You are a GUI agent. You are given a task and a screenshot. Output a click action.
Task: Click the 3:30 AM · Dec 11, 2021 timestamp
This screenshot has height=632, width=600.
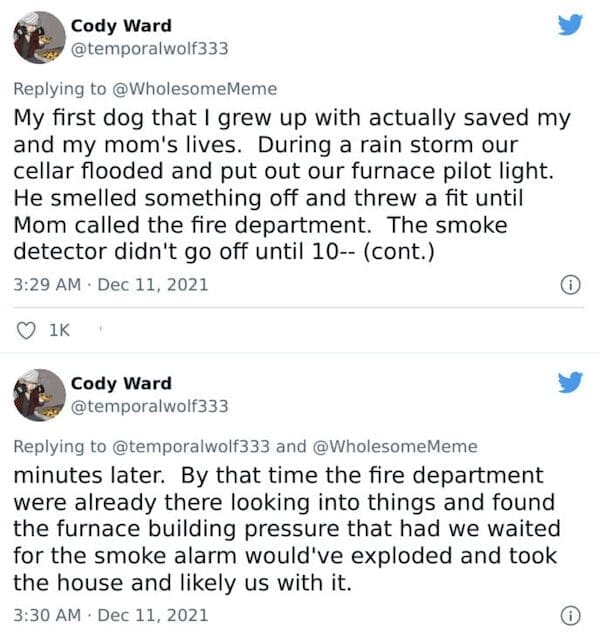coord(110,613)
